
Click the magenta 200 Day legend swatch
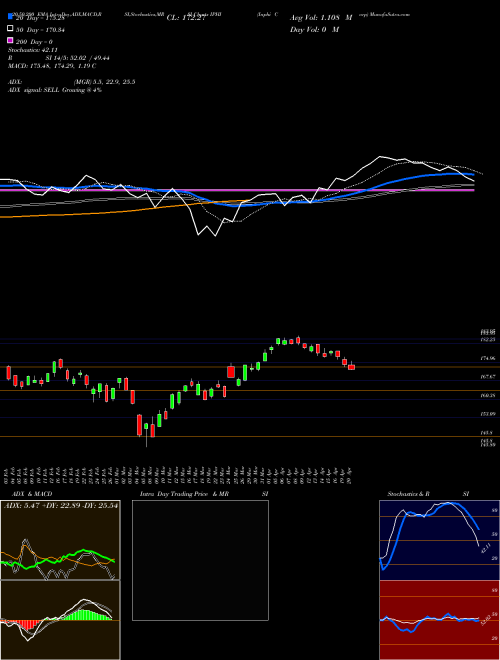click(x=10, y=41)
